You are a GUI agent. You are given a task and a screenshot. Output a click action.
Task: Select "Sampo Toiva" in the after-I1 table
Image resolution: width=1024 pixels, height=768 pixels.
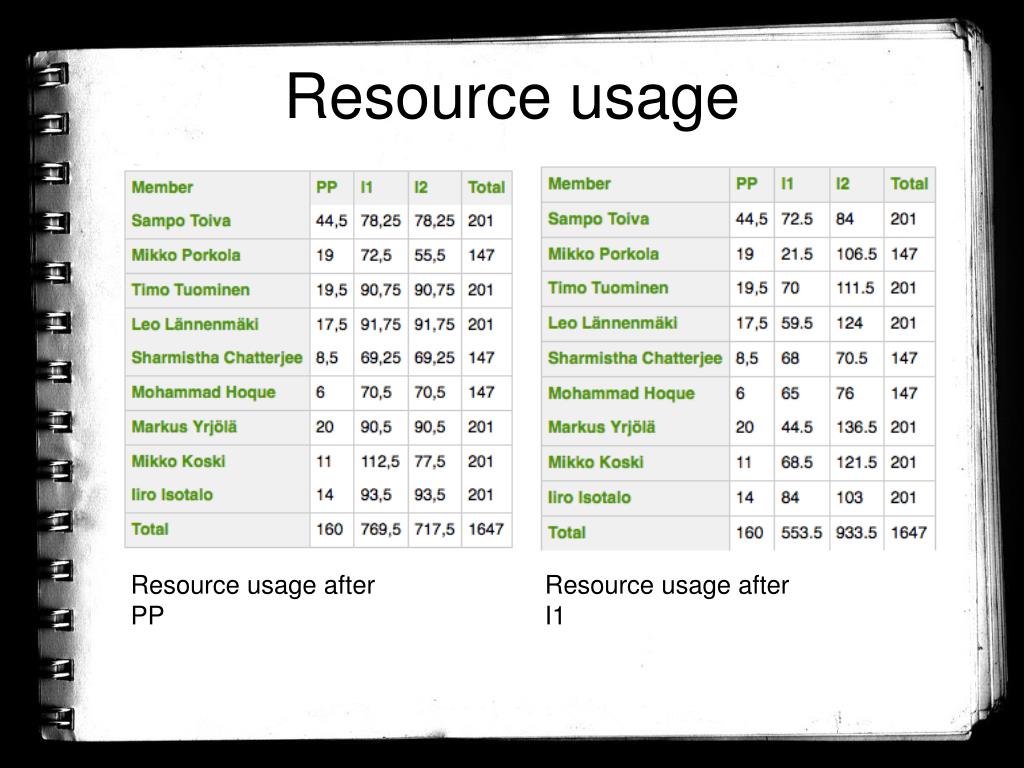click(598, 219)
